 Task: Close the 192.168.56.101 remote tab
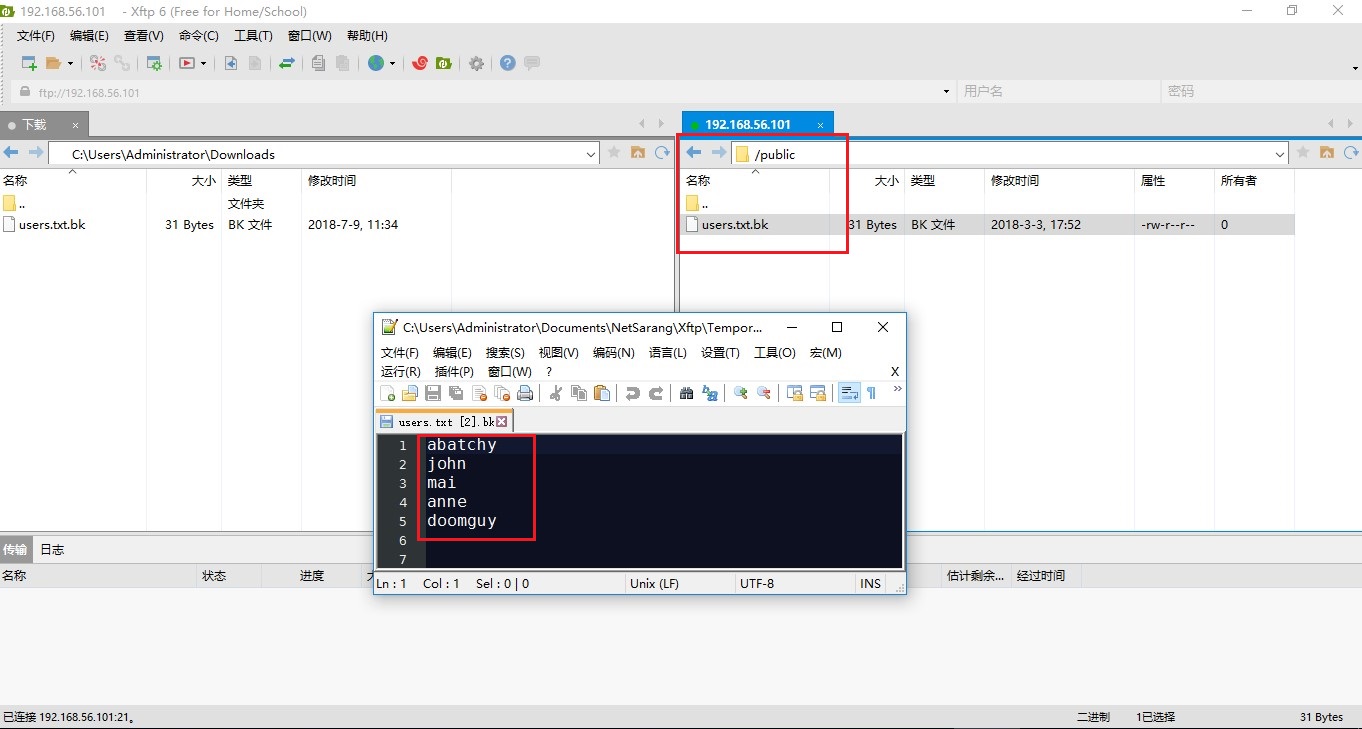[x=820, y=125]
